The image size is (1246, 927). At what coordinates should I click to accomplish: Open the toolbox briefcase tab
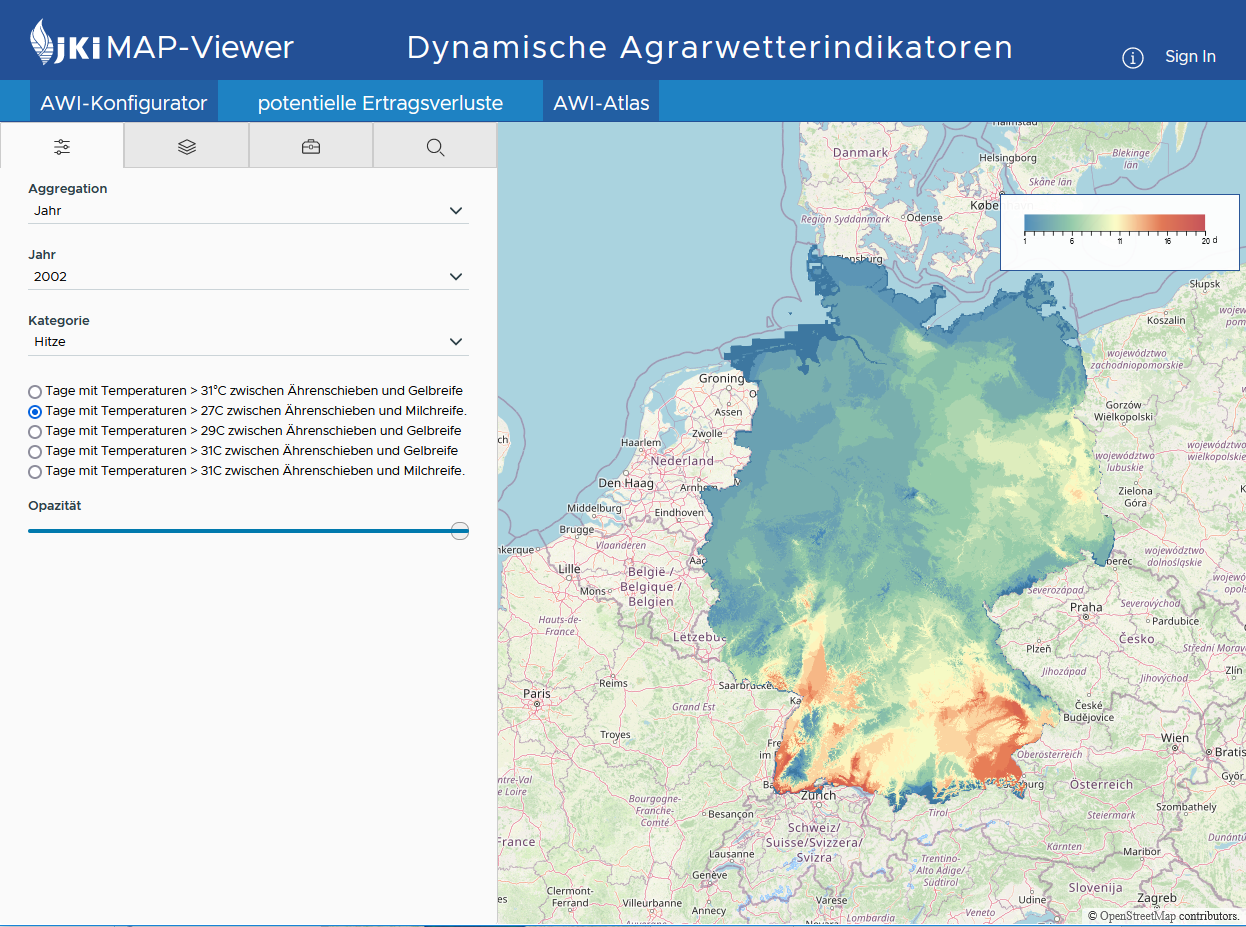pos(311,147)
